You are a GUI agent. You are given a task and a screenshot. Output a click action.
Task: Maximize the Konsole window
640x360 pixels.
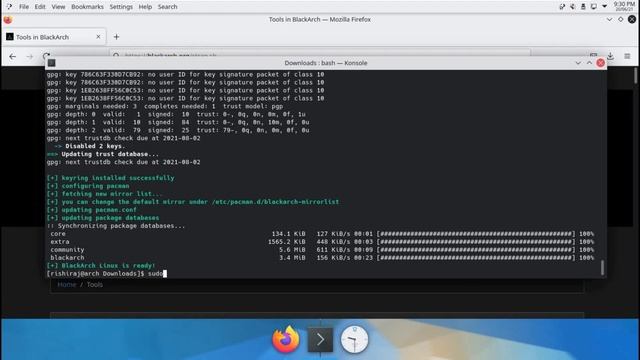pos(589,63)
